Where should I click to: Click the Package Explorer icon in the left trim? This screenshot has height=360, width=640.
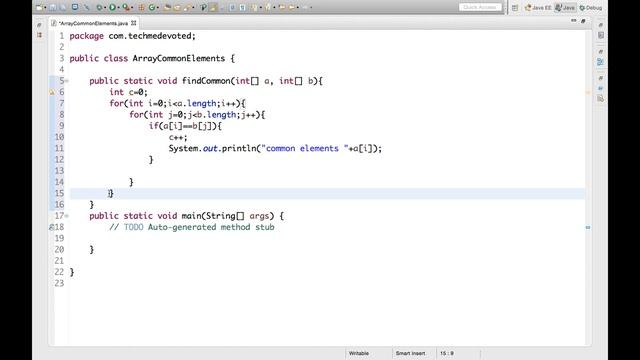tap(40, 35)
